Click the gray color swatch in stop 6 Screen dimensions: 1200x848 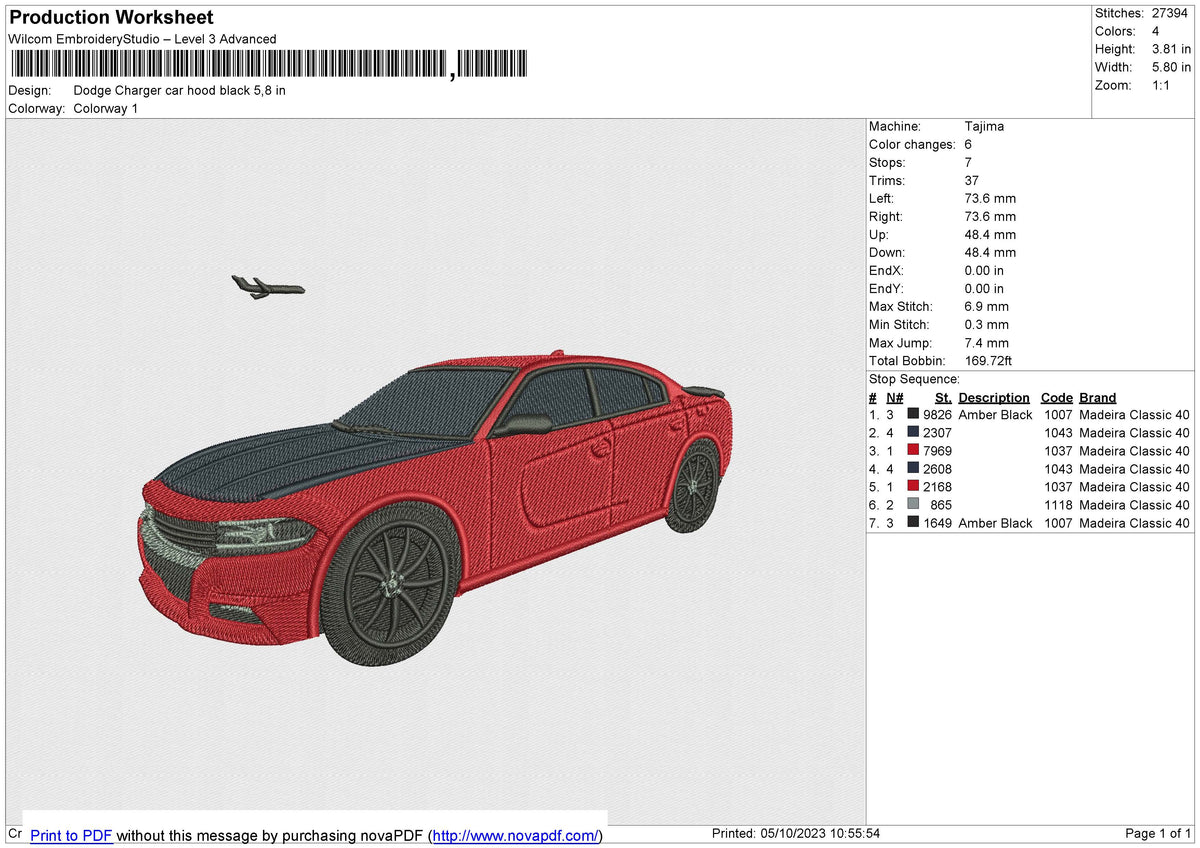pos(913,505)
